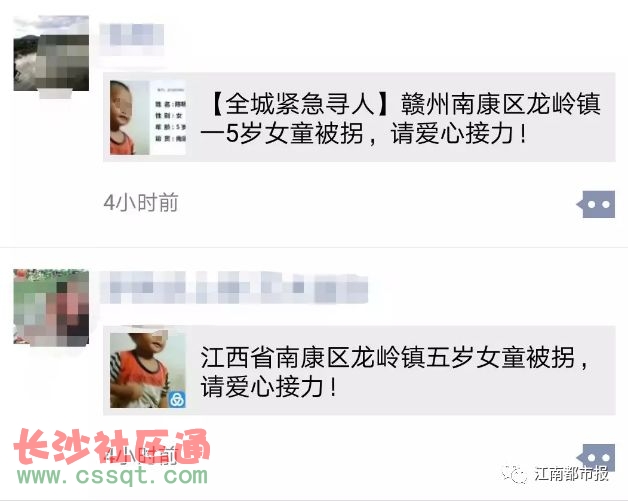Click the 4小时前 timestamp
Screen dimensions: 628x501
click(141, 202)
